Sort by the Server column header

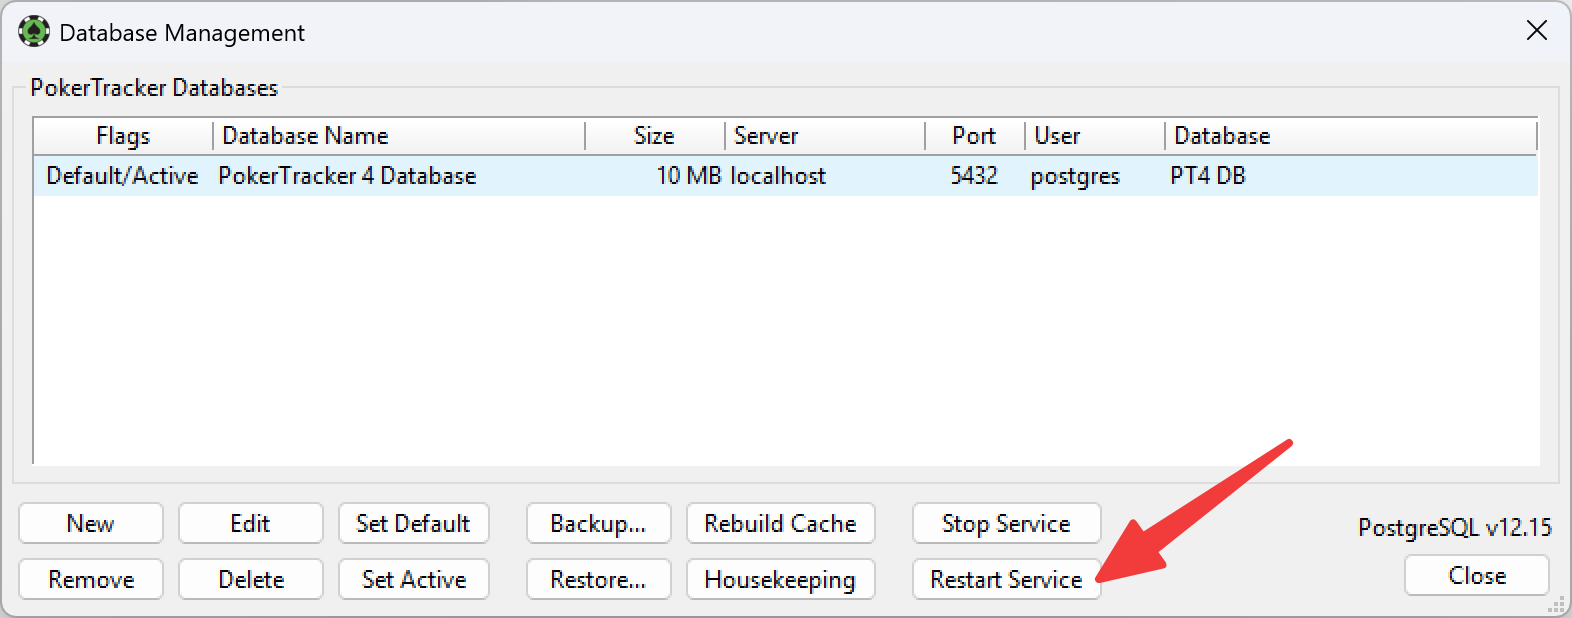coord(825,136)
